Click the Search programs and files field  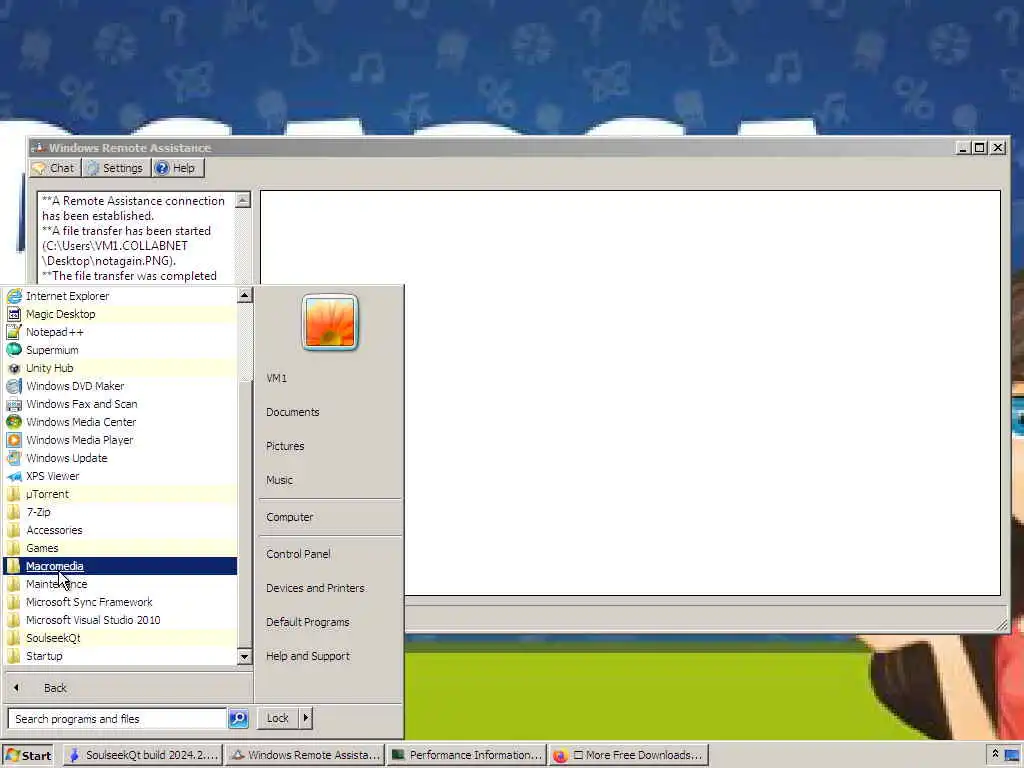pyautogui.click(x=117, y=718)
